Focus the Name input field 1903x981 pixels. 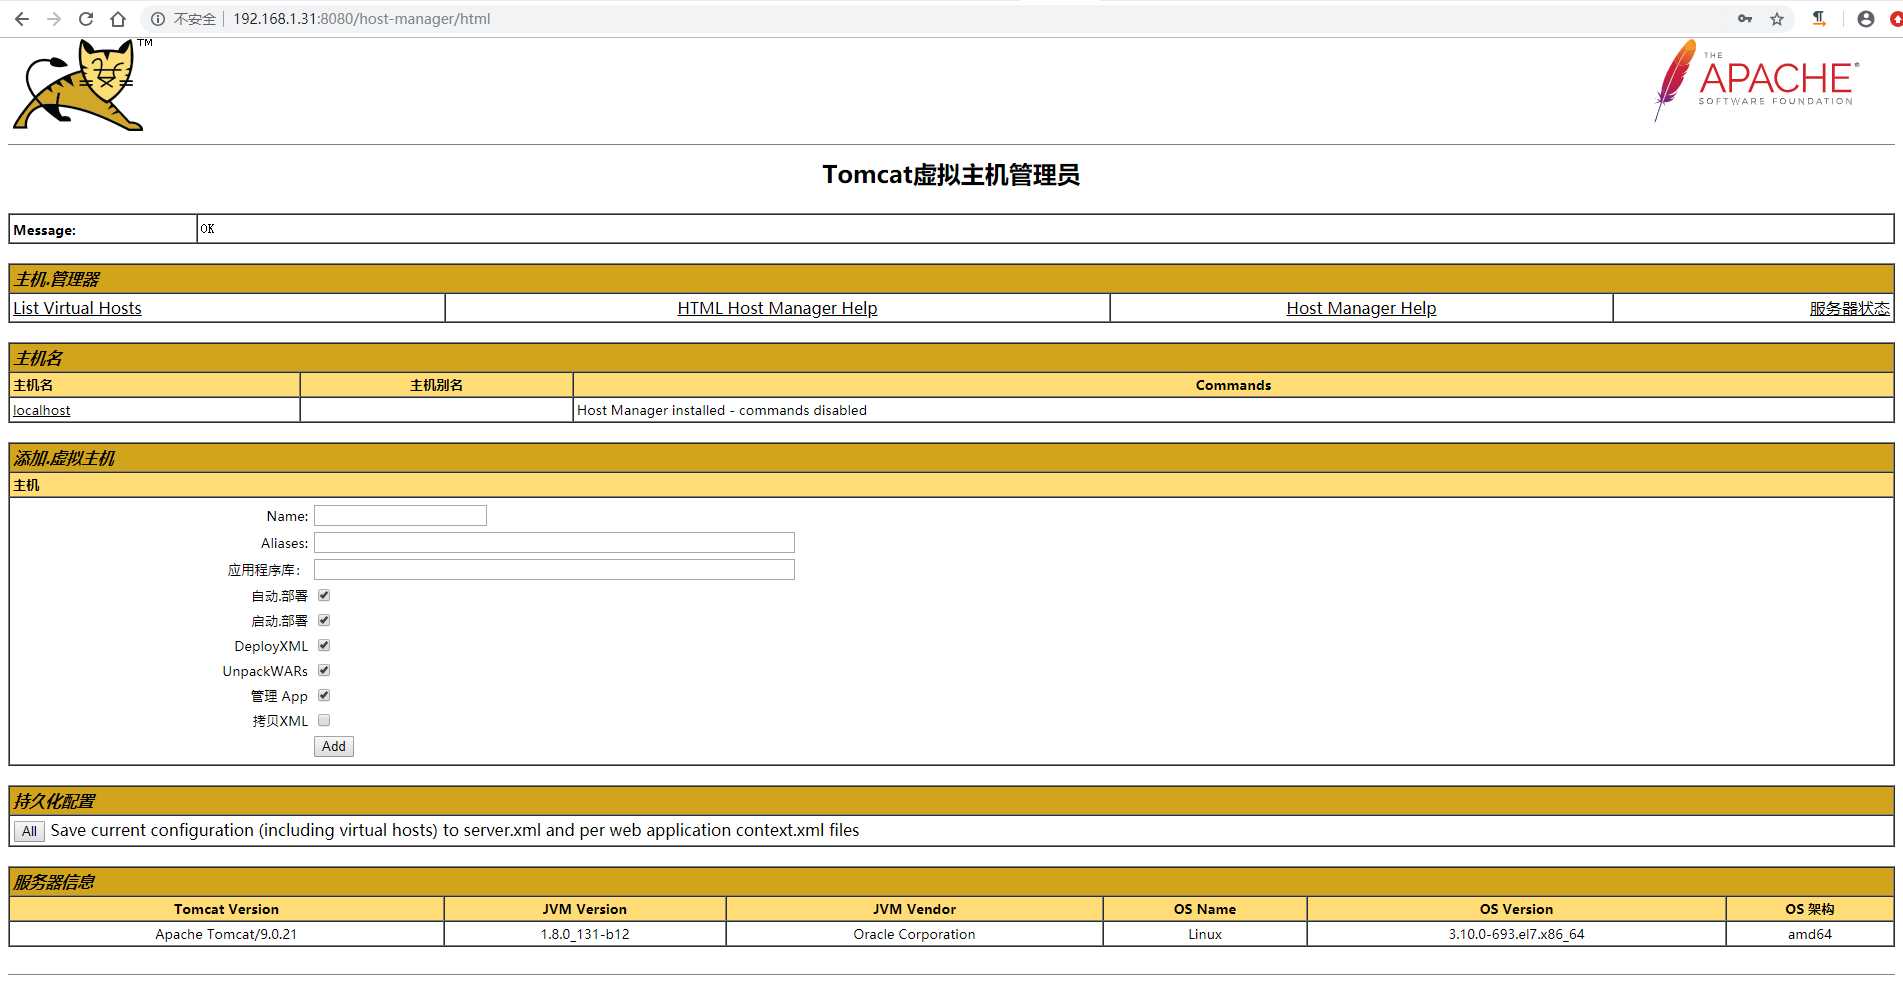point(400,515)
